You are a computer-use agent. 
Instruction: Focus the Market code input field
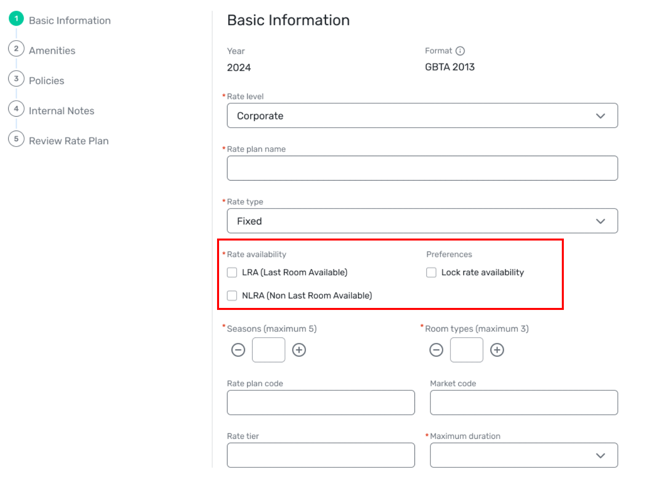tap(523, 402)
